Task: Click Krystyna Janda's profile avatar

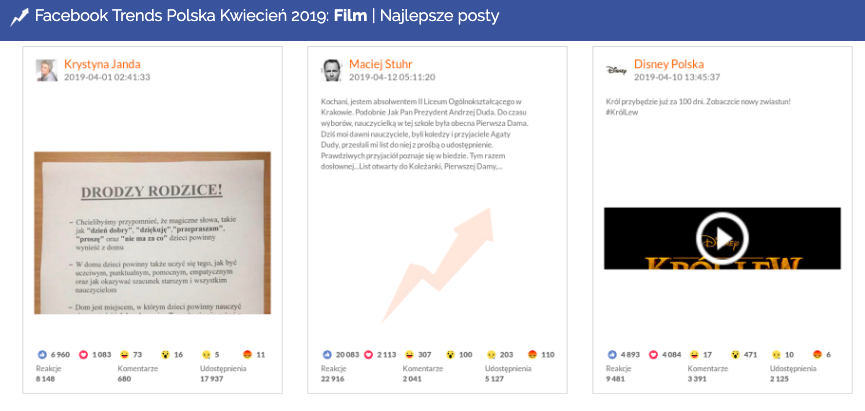Action: [47, 70]
